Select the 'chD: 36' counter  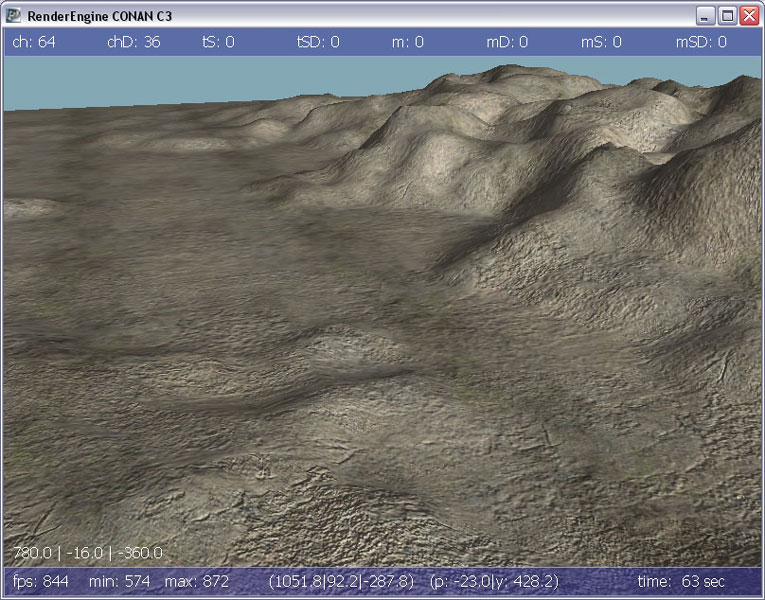pyautogui.click(x=134, y=42)
